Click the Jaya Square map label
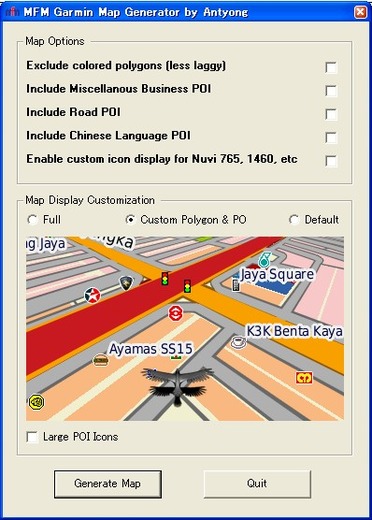The height and width of the screenshot is (520, 372). click(277, 274)
